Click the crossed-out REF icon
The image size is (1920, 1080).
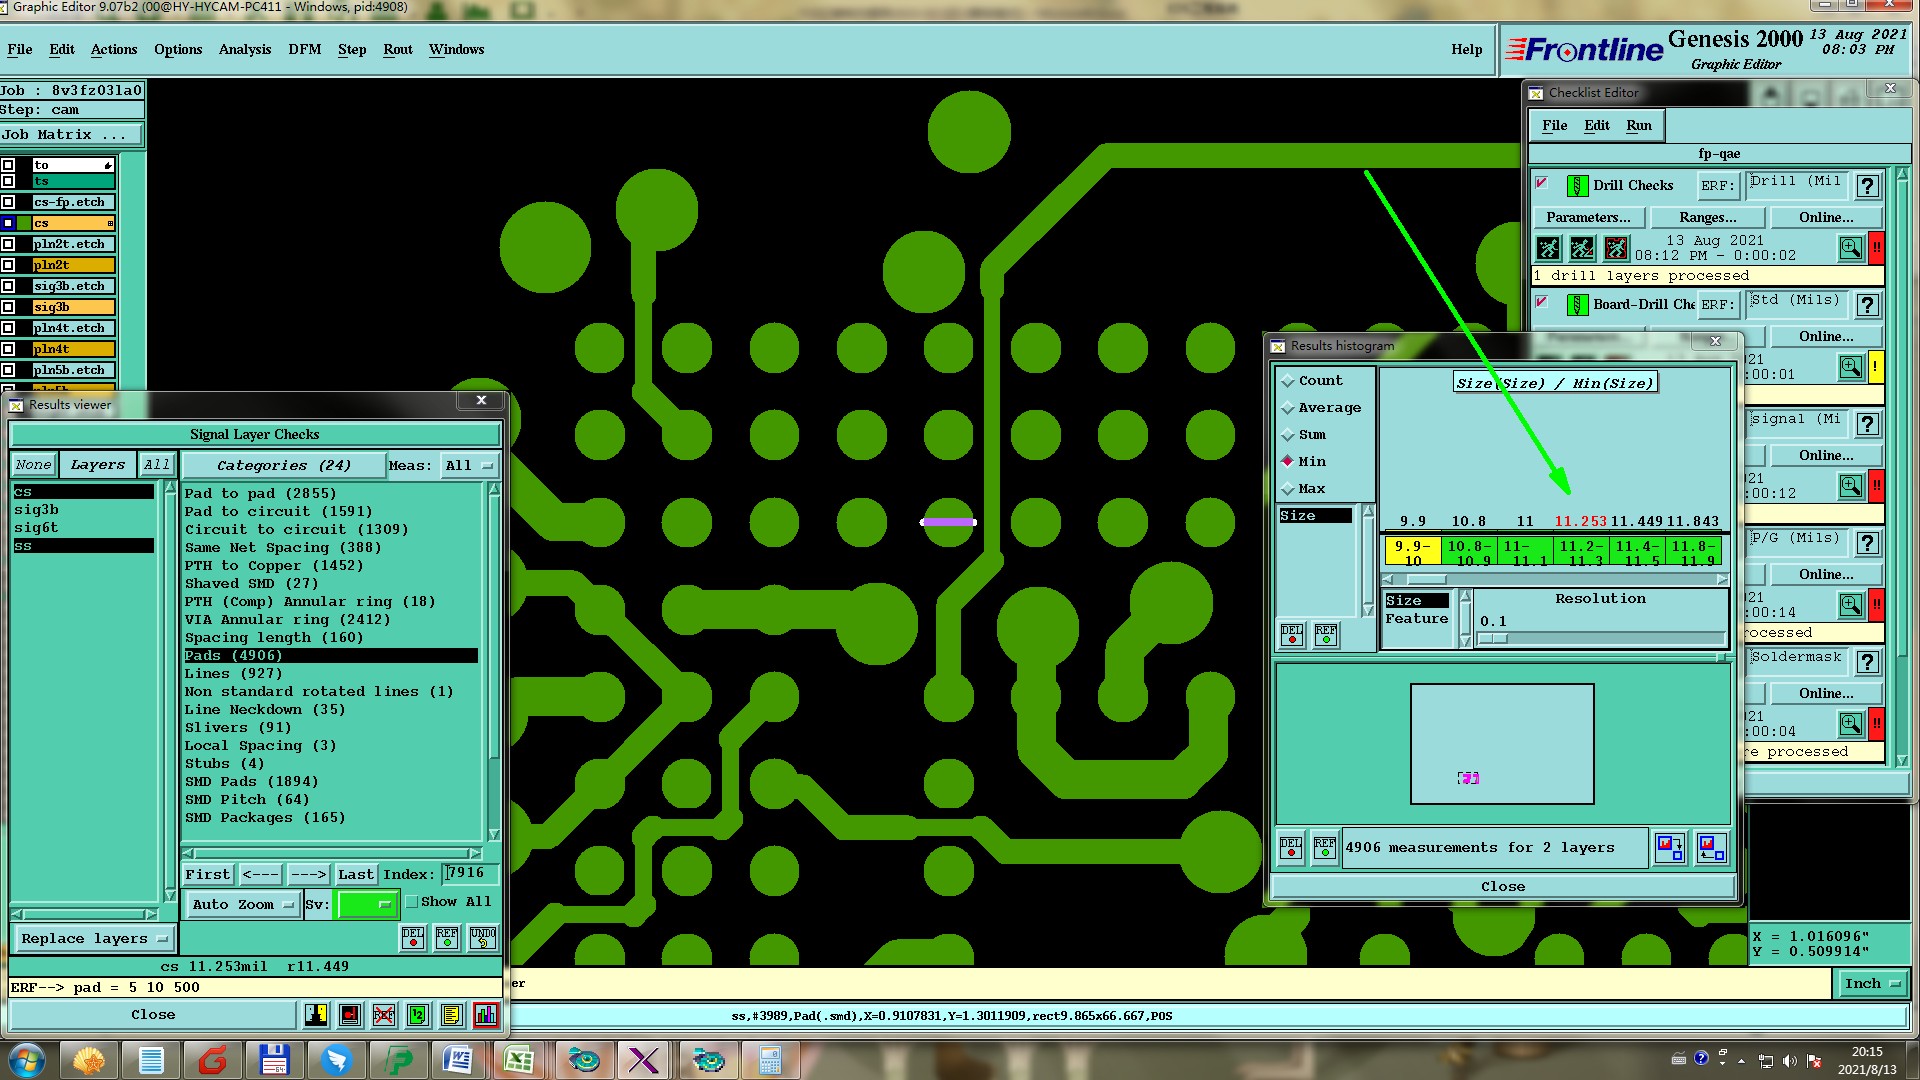pyautogui.click(x=384, y=1015)
